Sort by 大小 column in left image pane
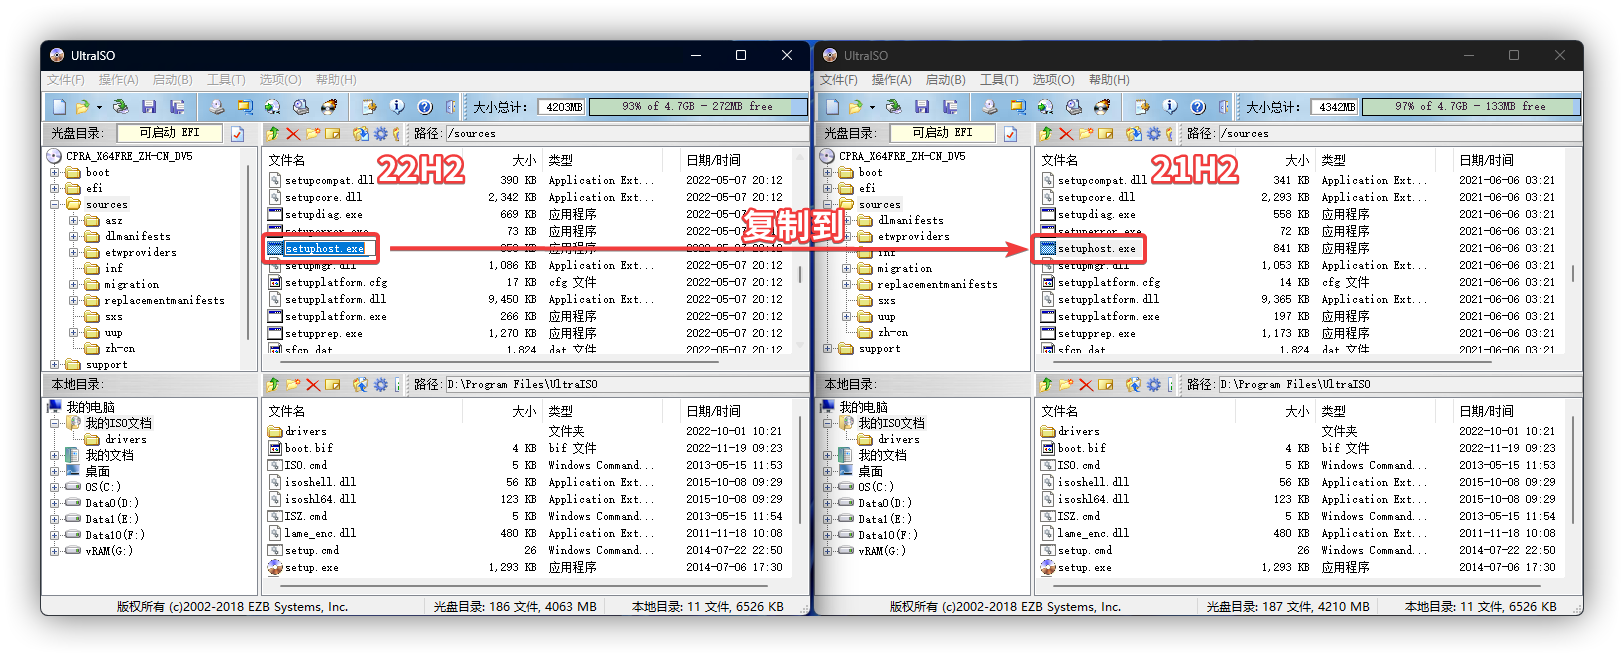 [524, 160]
